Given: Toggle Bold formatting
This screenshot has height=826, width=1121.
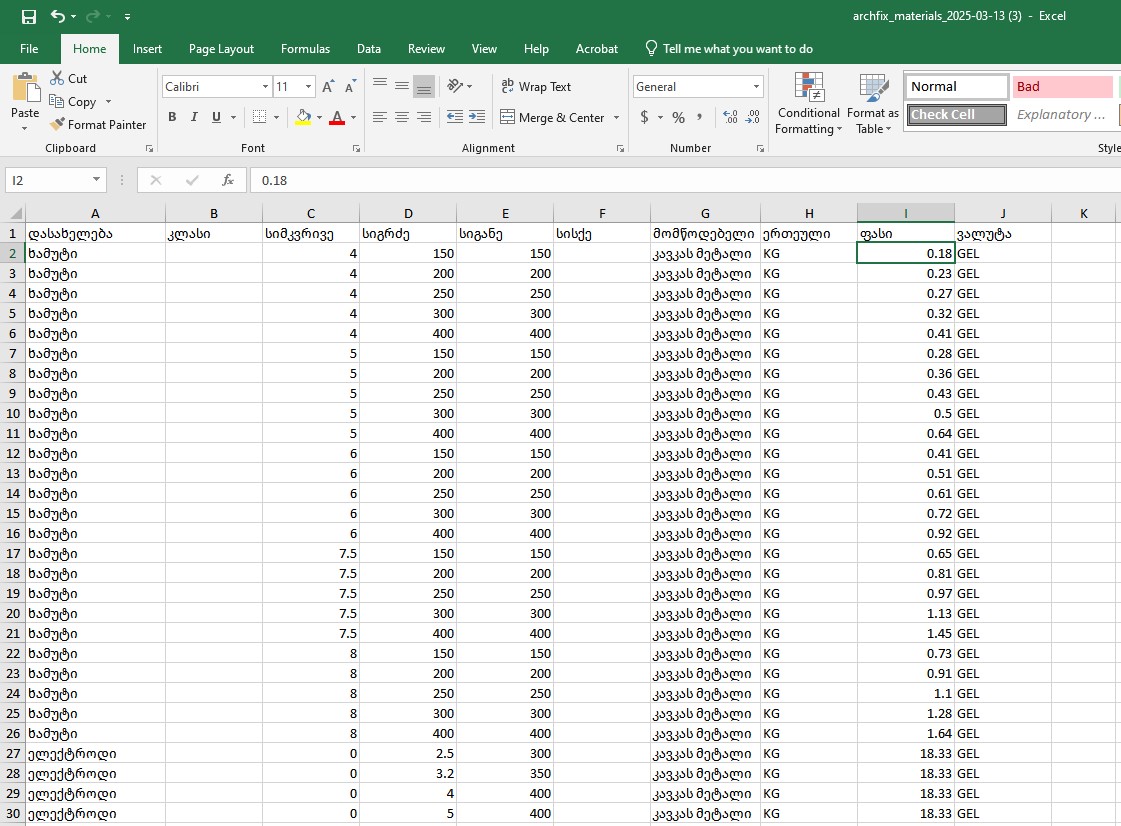Looking at the screenshot, I should [172, 117].
